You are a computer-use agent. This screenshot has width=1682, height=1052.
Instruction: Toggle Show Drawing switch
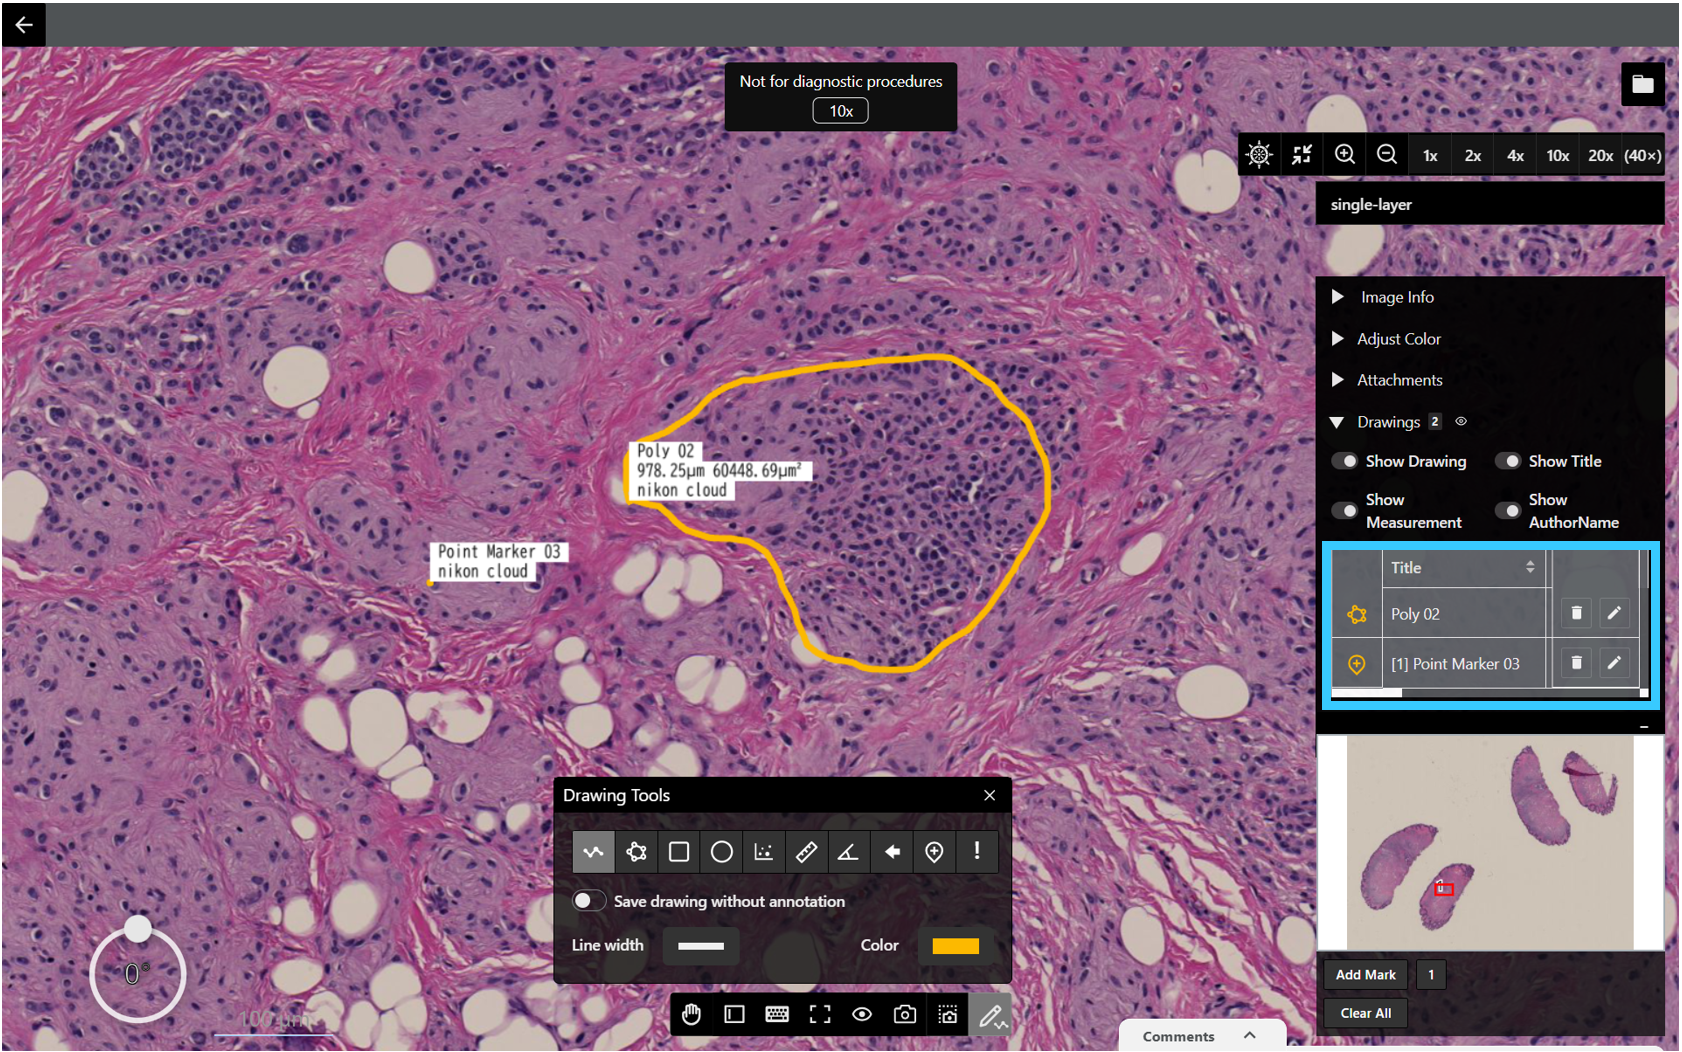click(1344, 461)
